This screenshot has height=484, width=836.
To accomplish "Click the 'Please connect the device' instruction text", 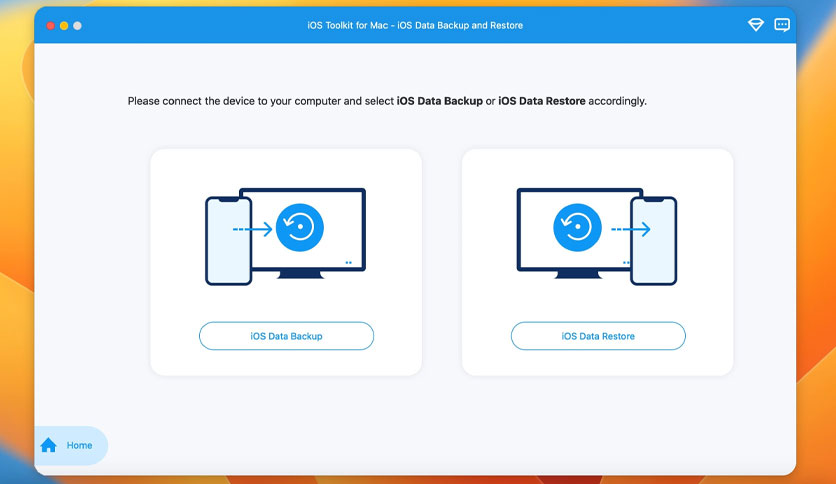I will click(387, 101).
